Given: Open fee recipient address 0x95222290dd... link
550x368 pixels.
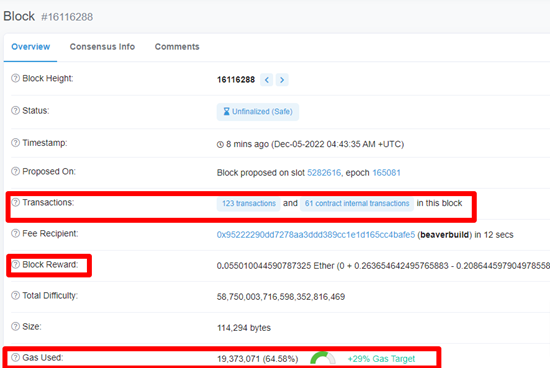Looking at the screenshot, I should pos(316,235).
